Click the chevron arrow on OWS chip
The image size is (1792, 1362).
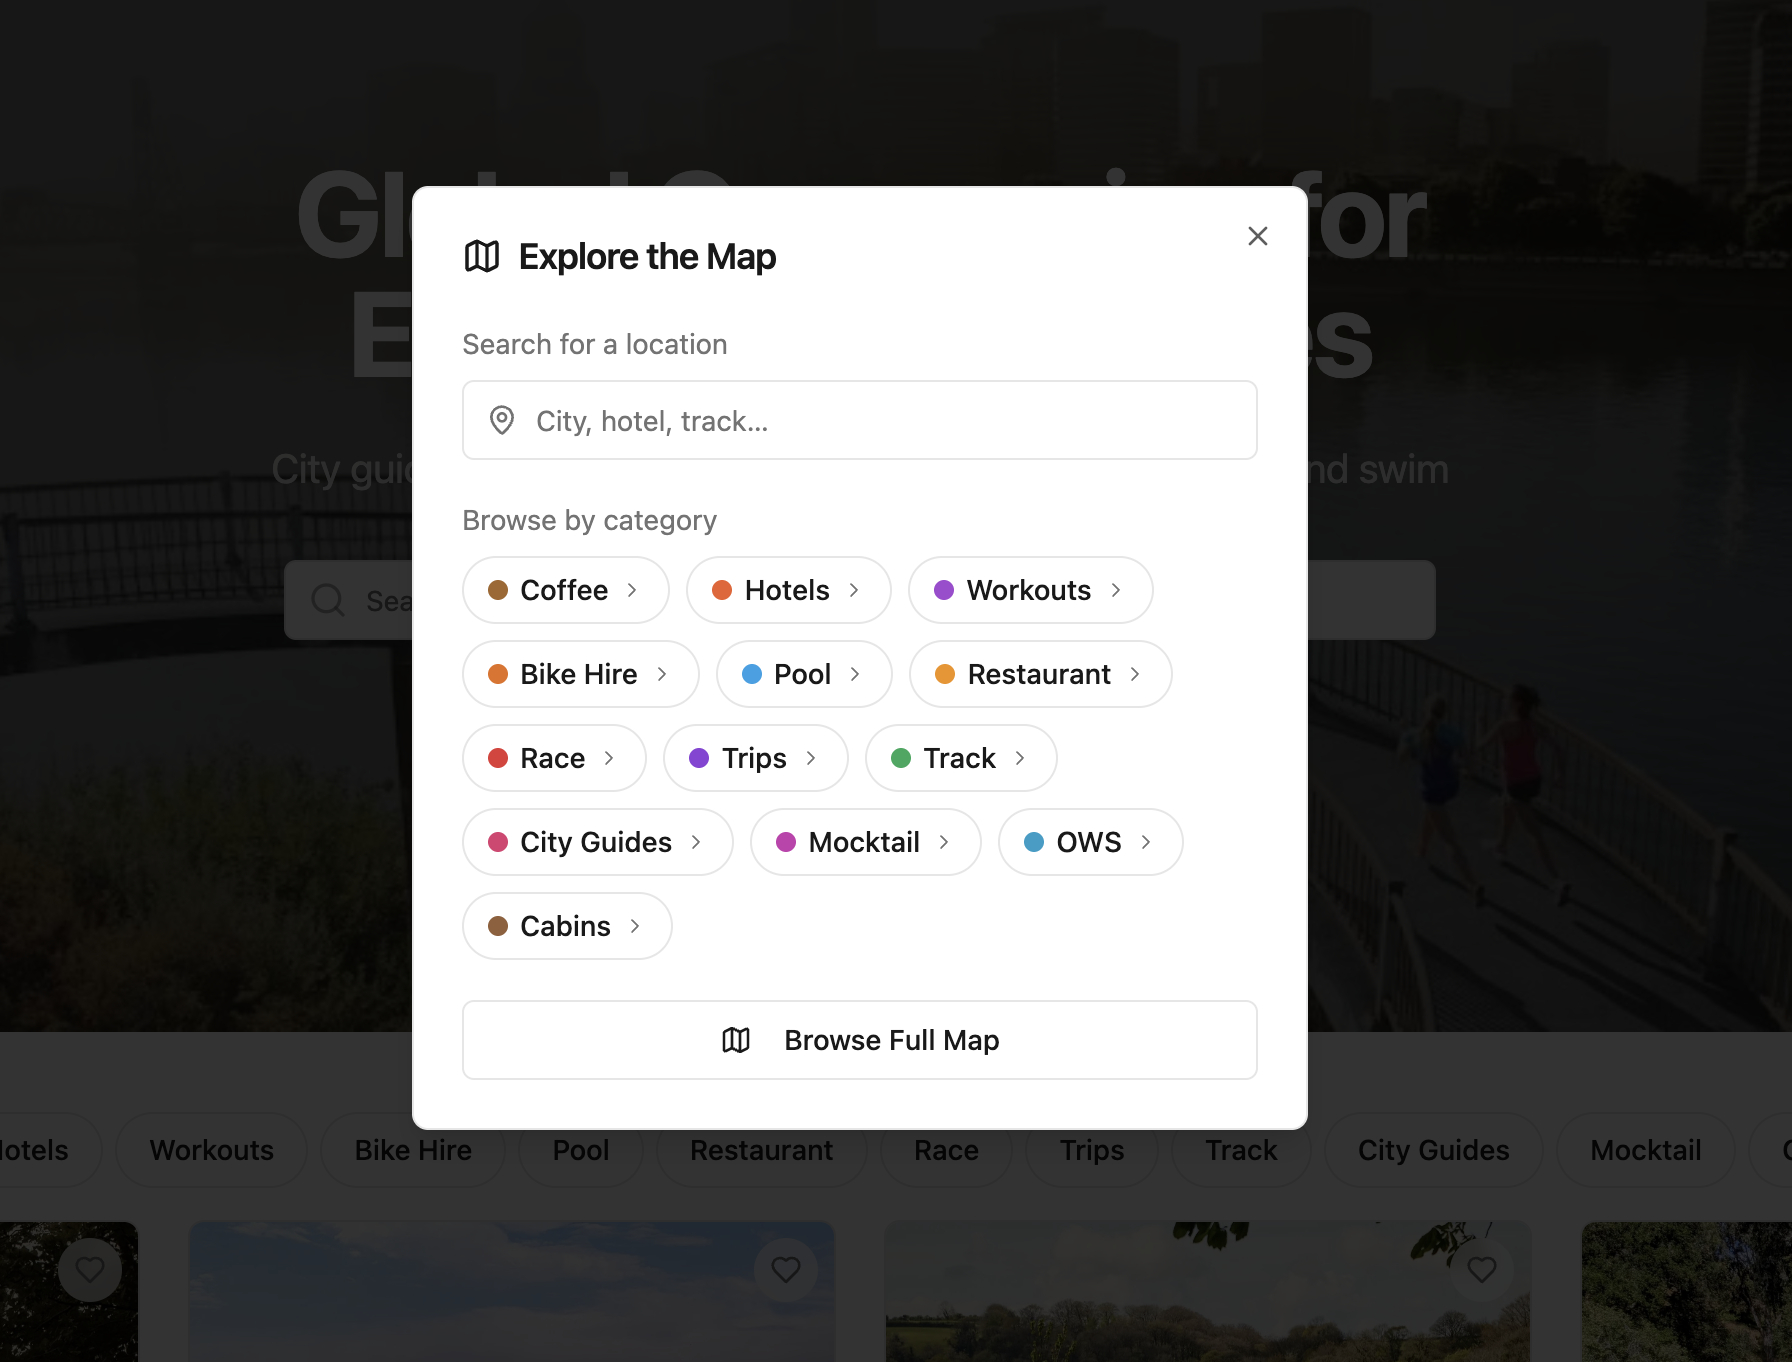pyautogui.click(x=1146, y=842)
